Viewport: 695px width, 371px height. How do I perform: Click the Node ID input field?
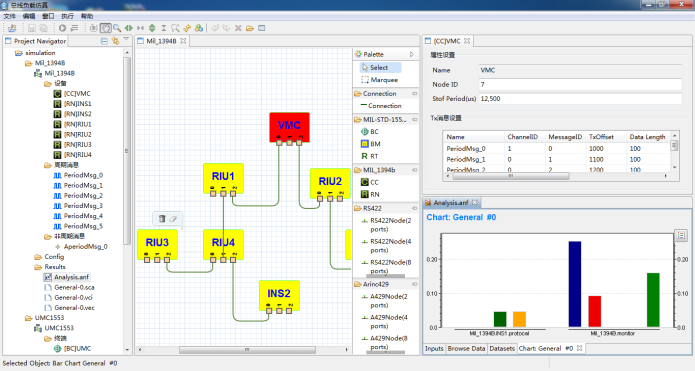(580, 84)
